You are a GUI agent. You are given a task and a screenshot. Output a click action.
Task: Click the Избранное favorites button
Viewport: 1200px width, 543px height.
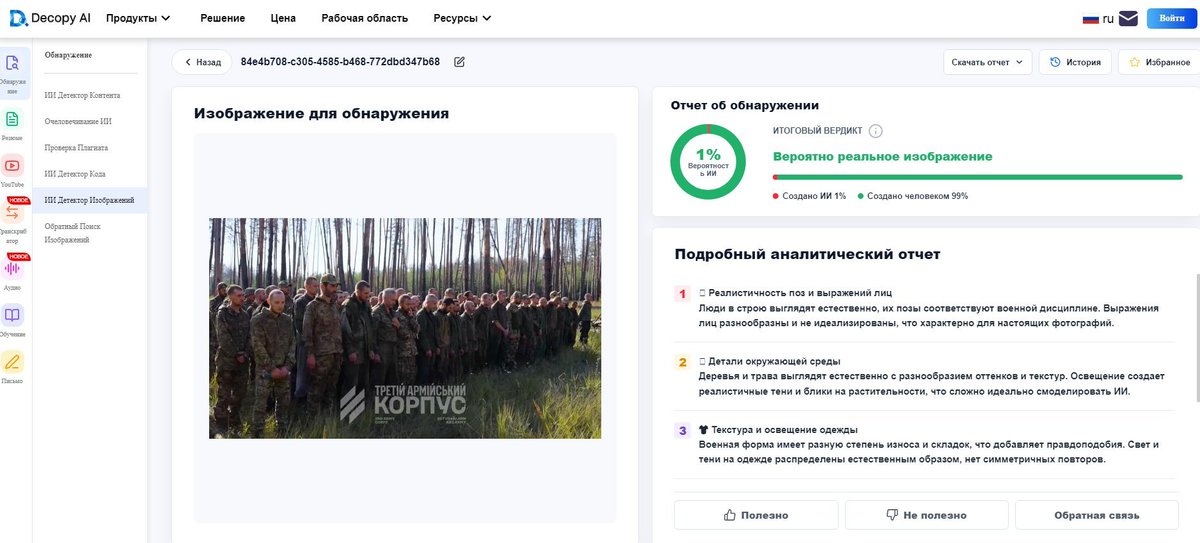tap(1160, 62)
